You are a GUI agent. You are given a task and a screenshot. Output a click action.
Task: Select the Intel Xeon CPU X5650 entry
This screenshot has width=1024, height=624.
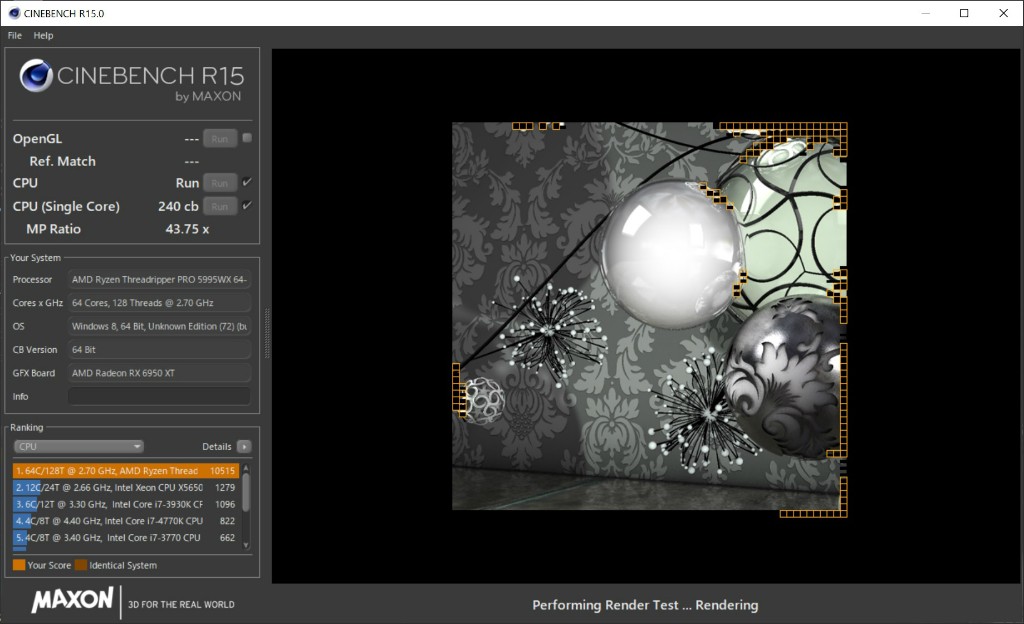(125, 488)
